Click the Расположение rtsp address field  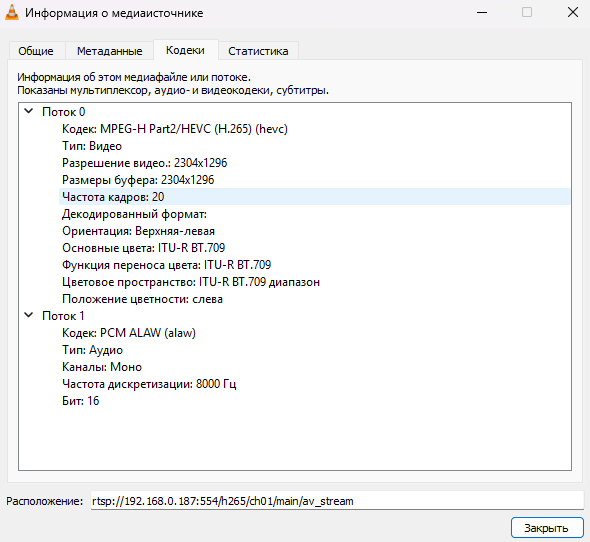337,501
